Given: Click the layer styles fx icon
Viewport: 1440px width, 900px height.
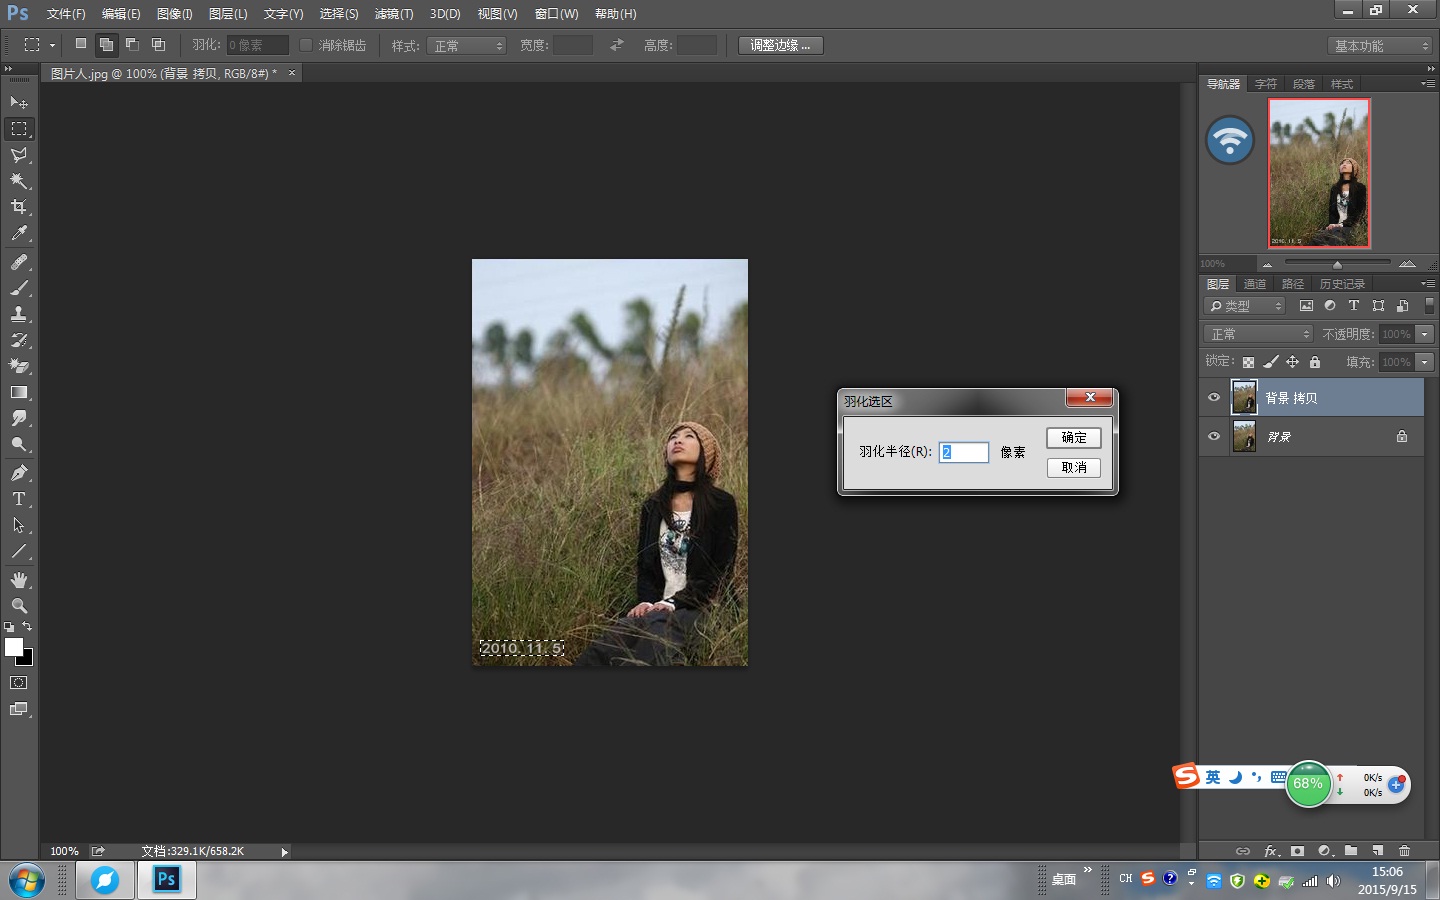Looking at the screenshot, I should pos(1271,851).
